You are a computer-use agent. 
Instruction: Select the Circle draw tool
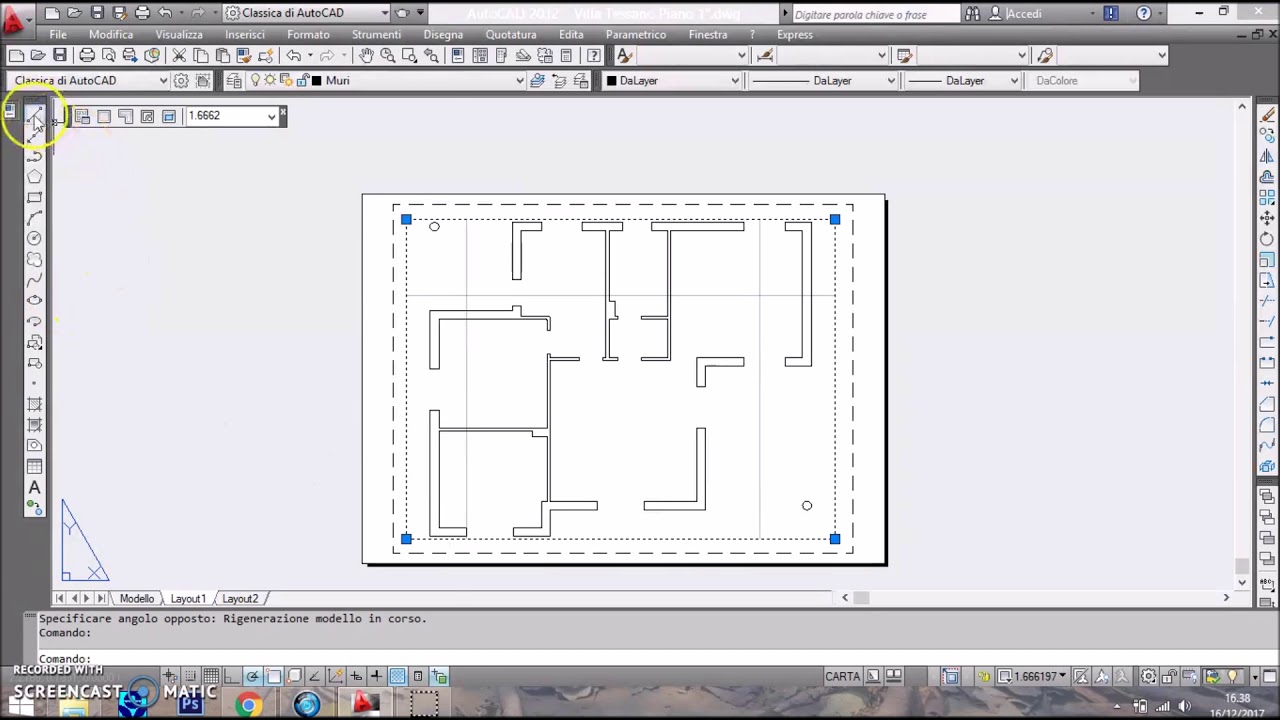[x=34, y=238]
